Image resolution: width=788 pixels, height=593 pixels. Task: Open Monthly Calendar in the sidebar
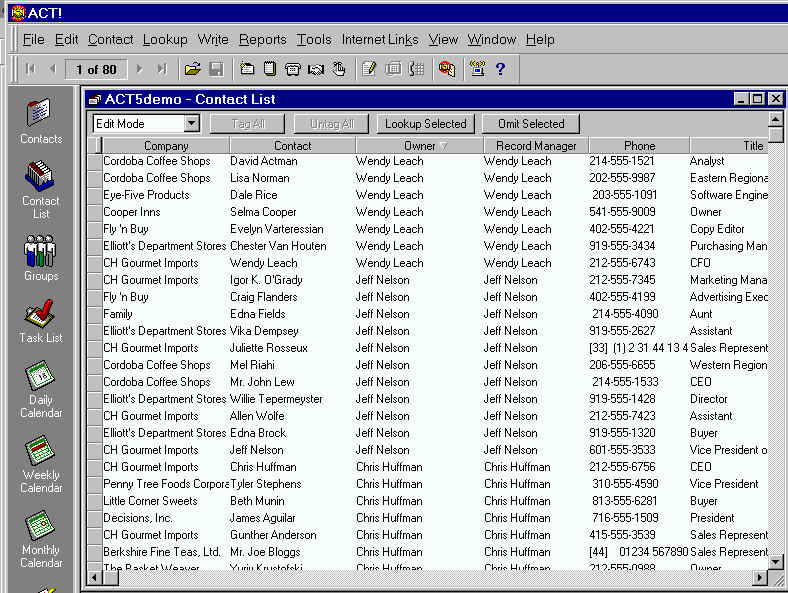[41, 539]
